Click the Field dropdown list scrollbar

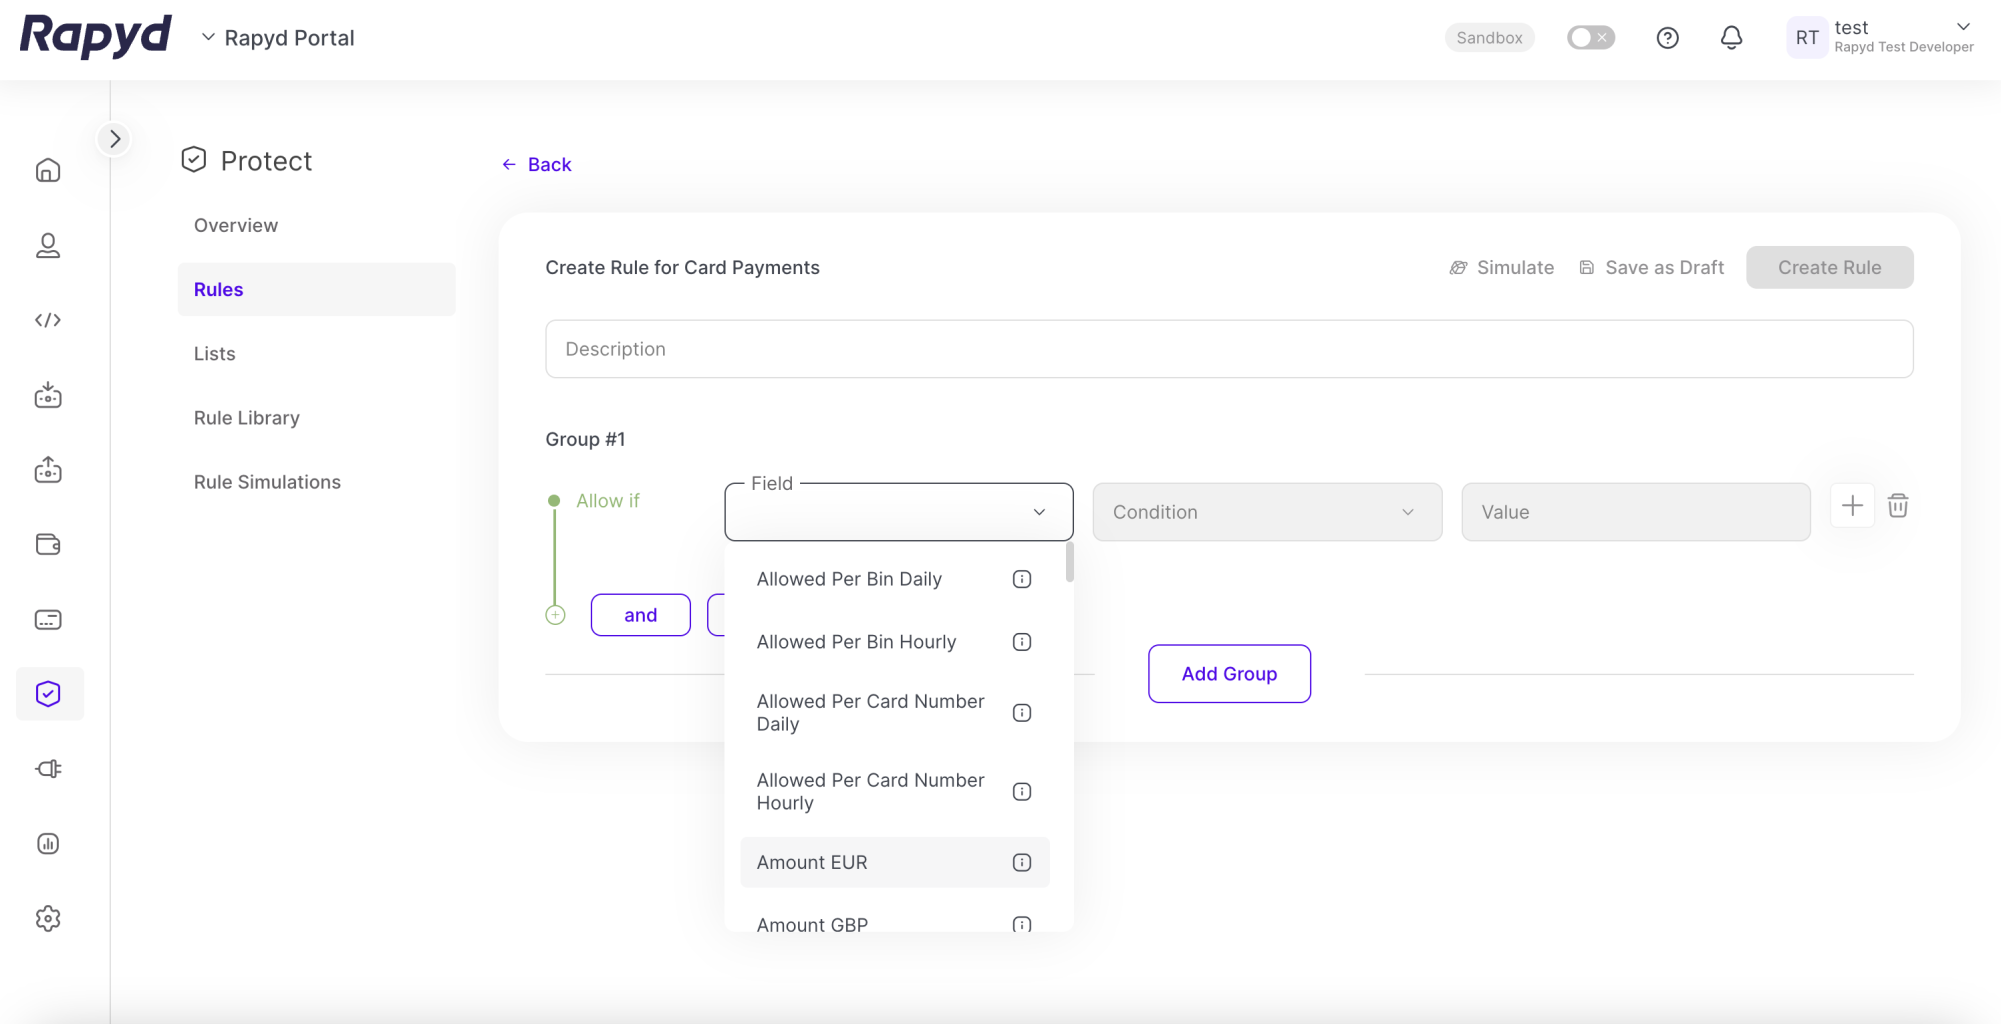click(x=1069, y=562)
